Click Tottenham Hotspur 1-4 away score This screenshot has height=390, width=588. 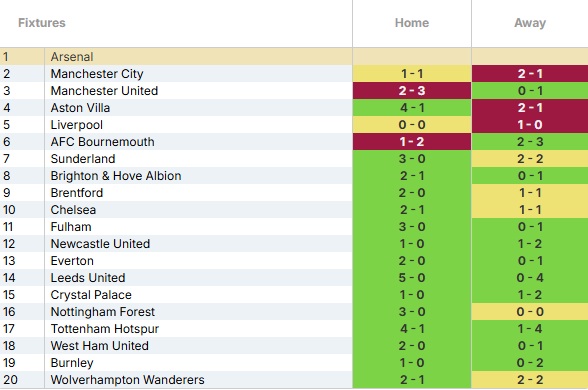tap(530, 328)
